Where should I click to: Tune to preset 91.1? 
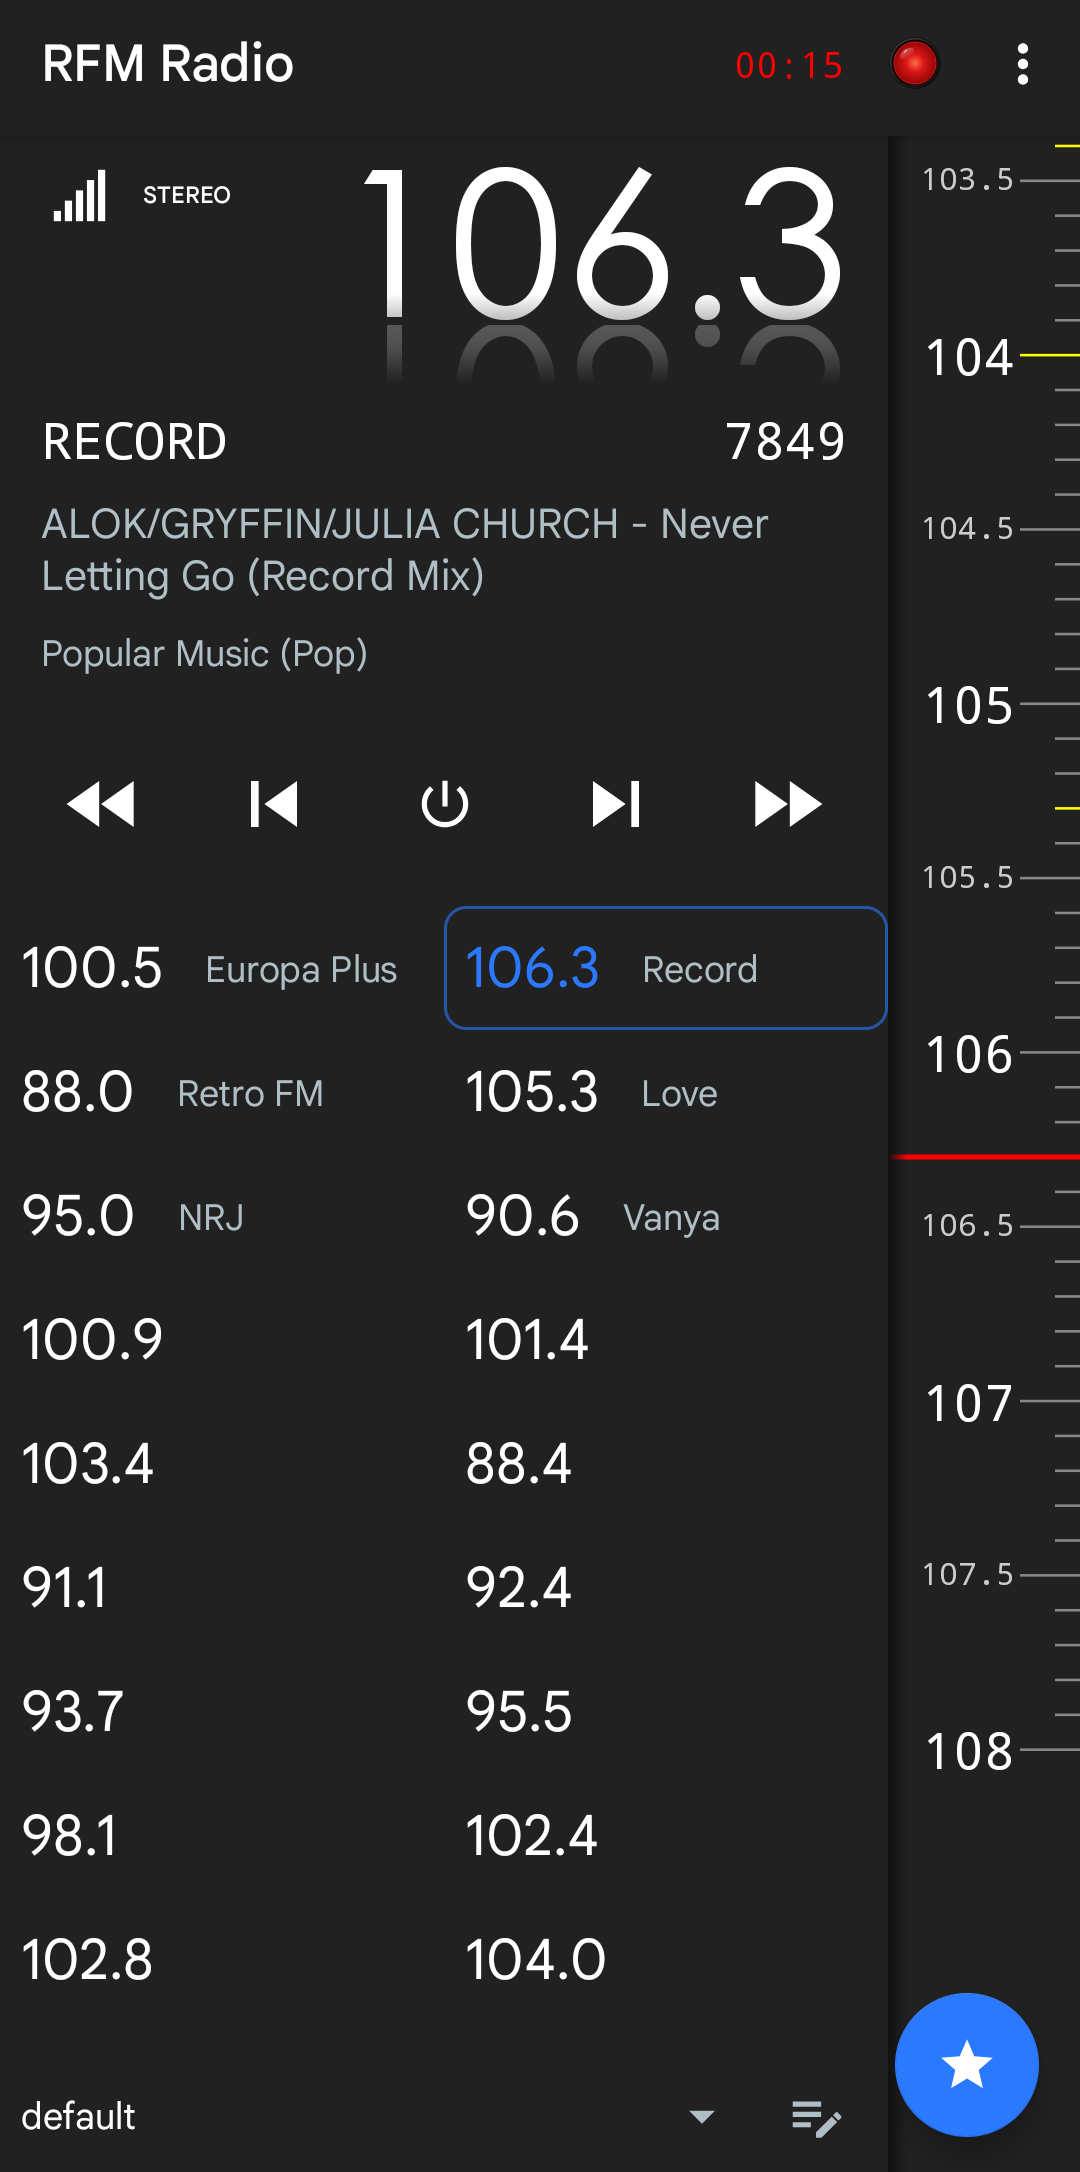tap(222, 1588)
